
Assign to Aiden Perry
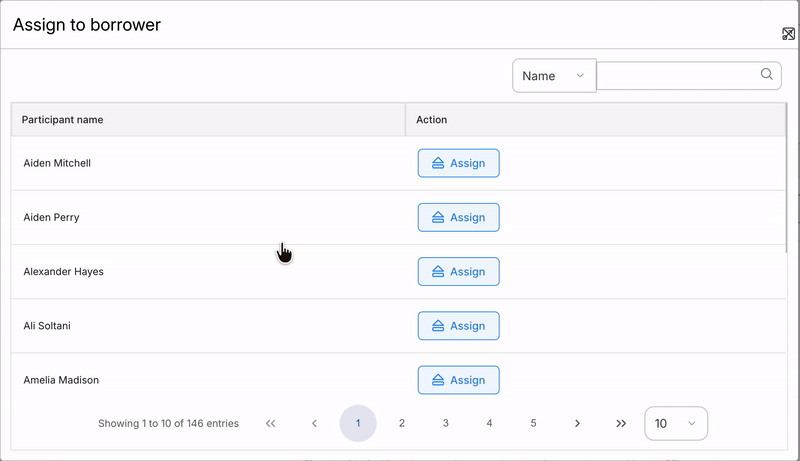tap(458, 217)
